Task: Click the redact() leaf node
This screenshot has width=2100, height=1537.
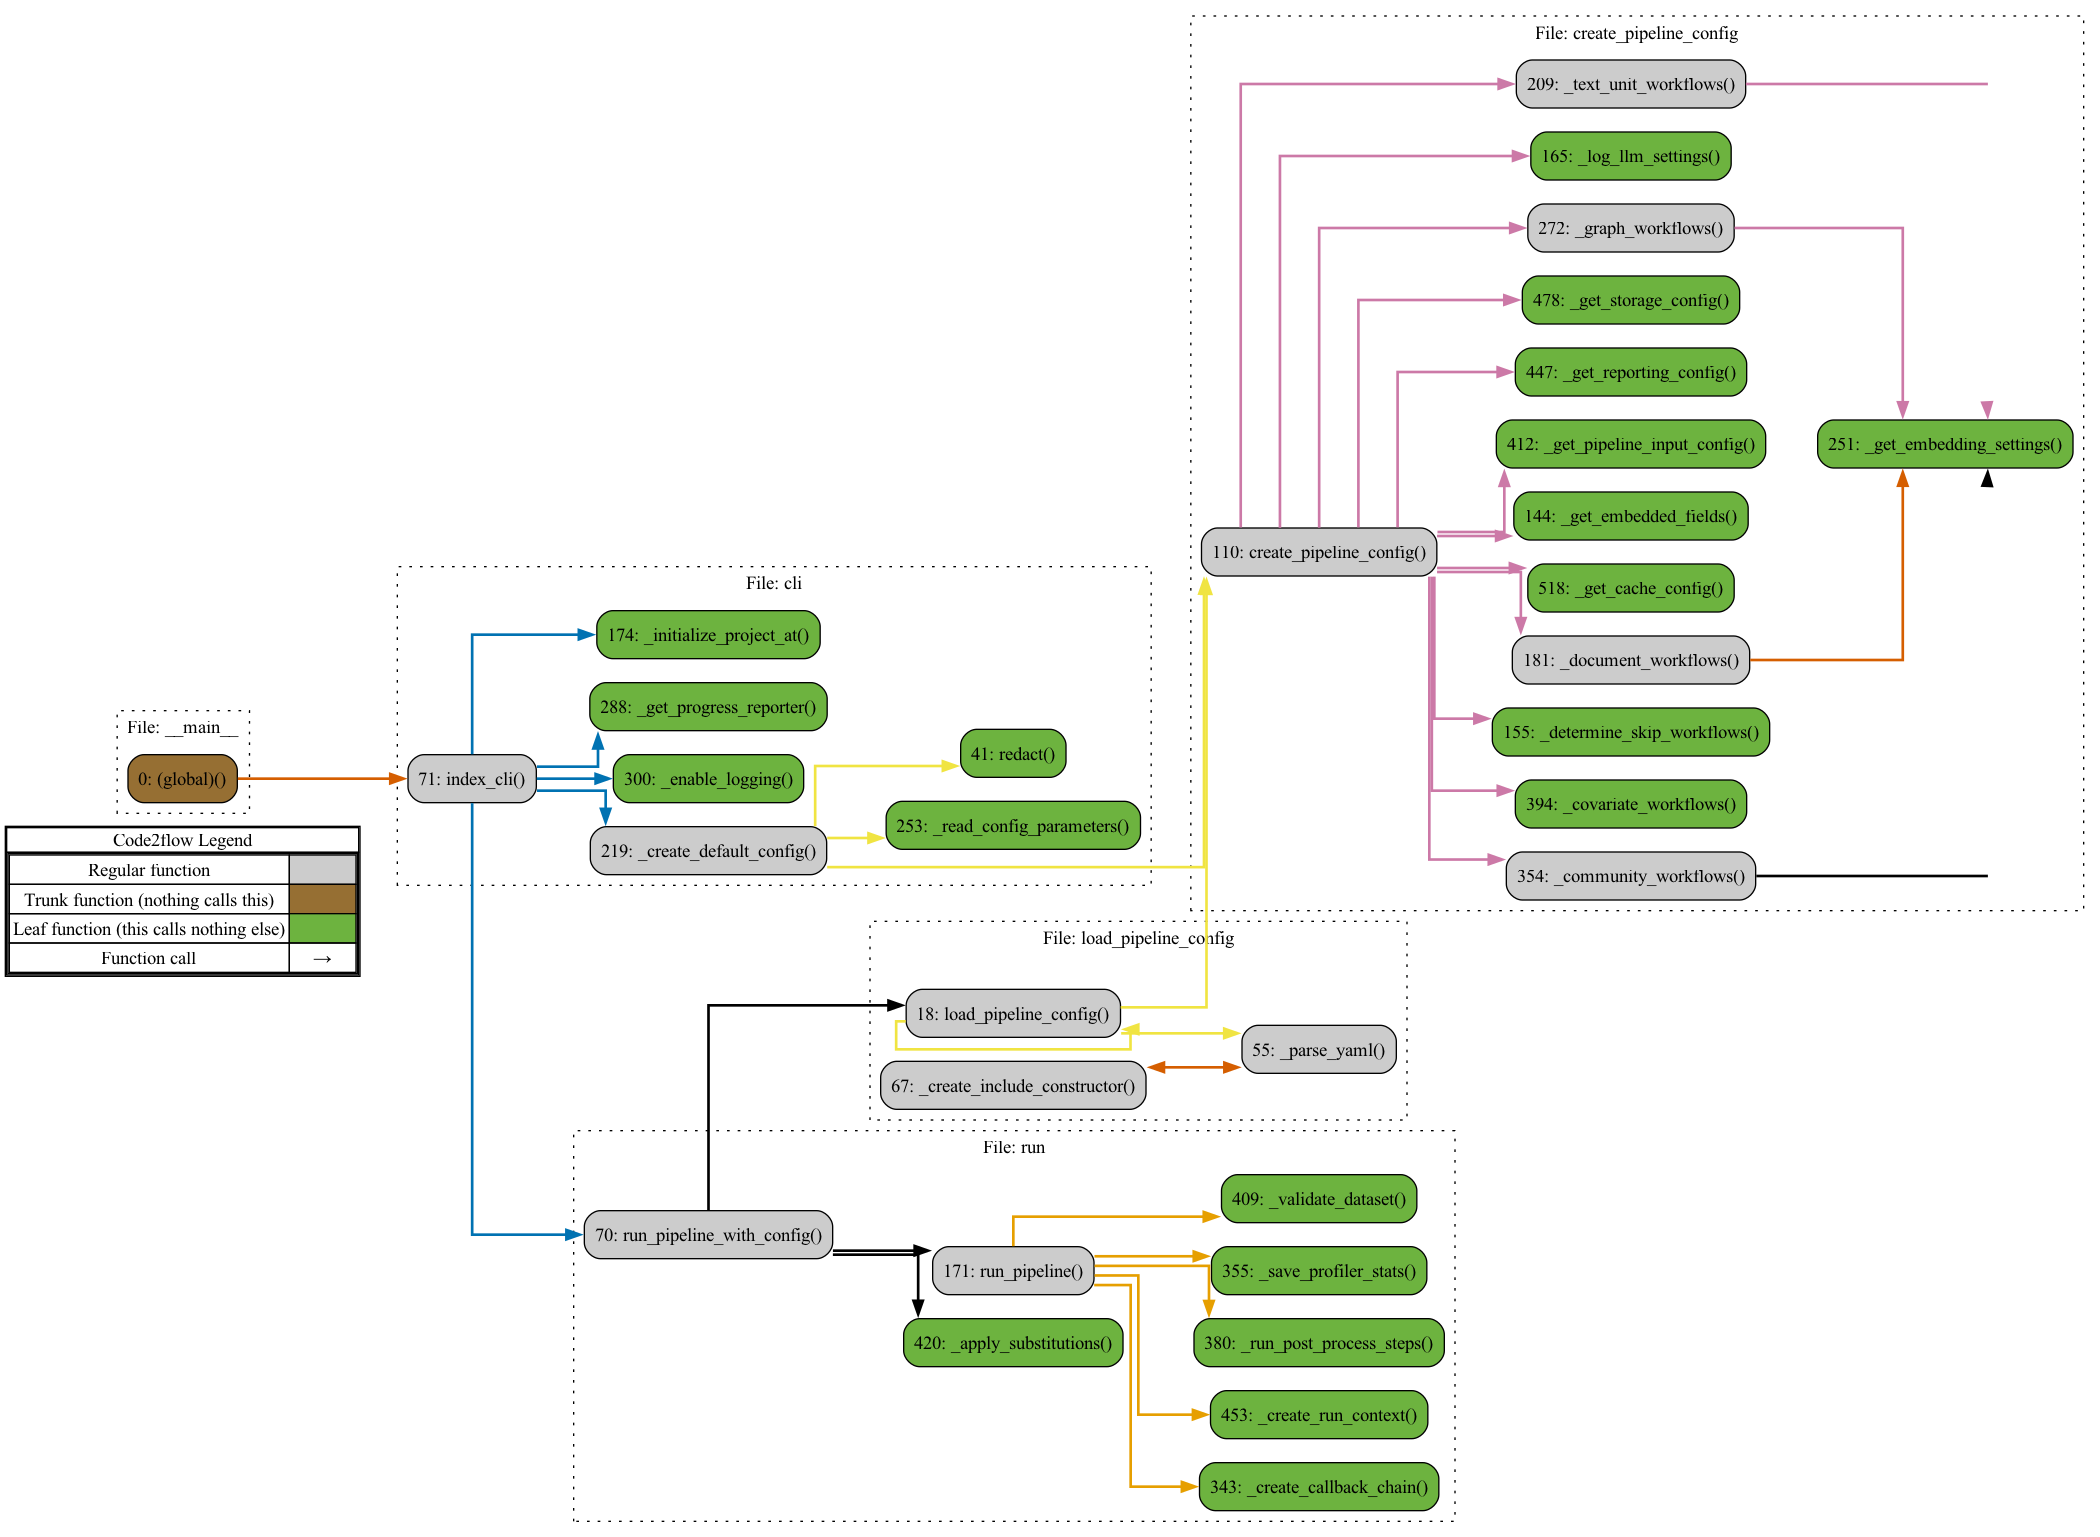Action: point(1012,754)
